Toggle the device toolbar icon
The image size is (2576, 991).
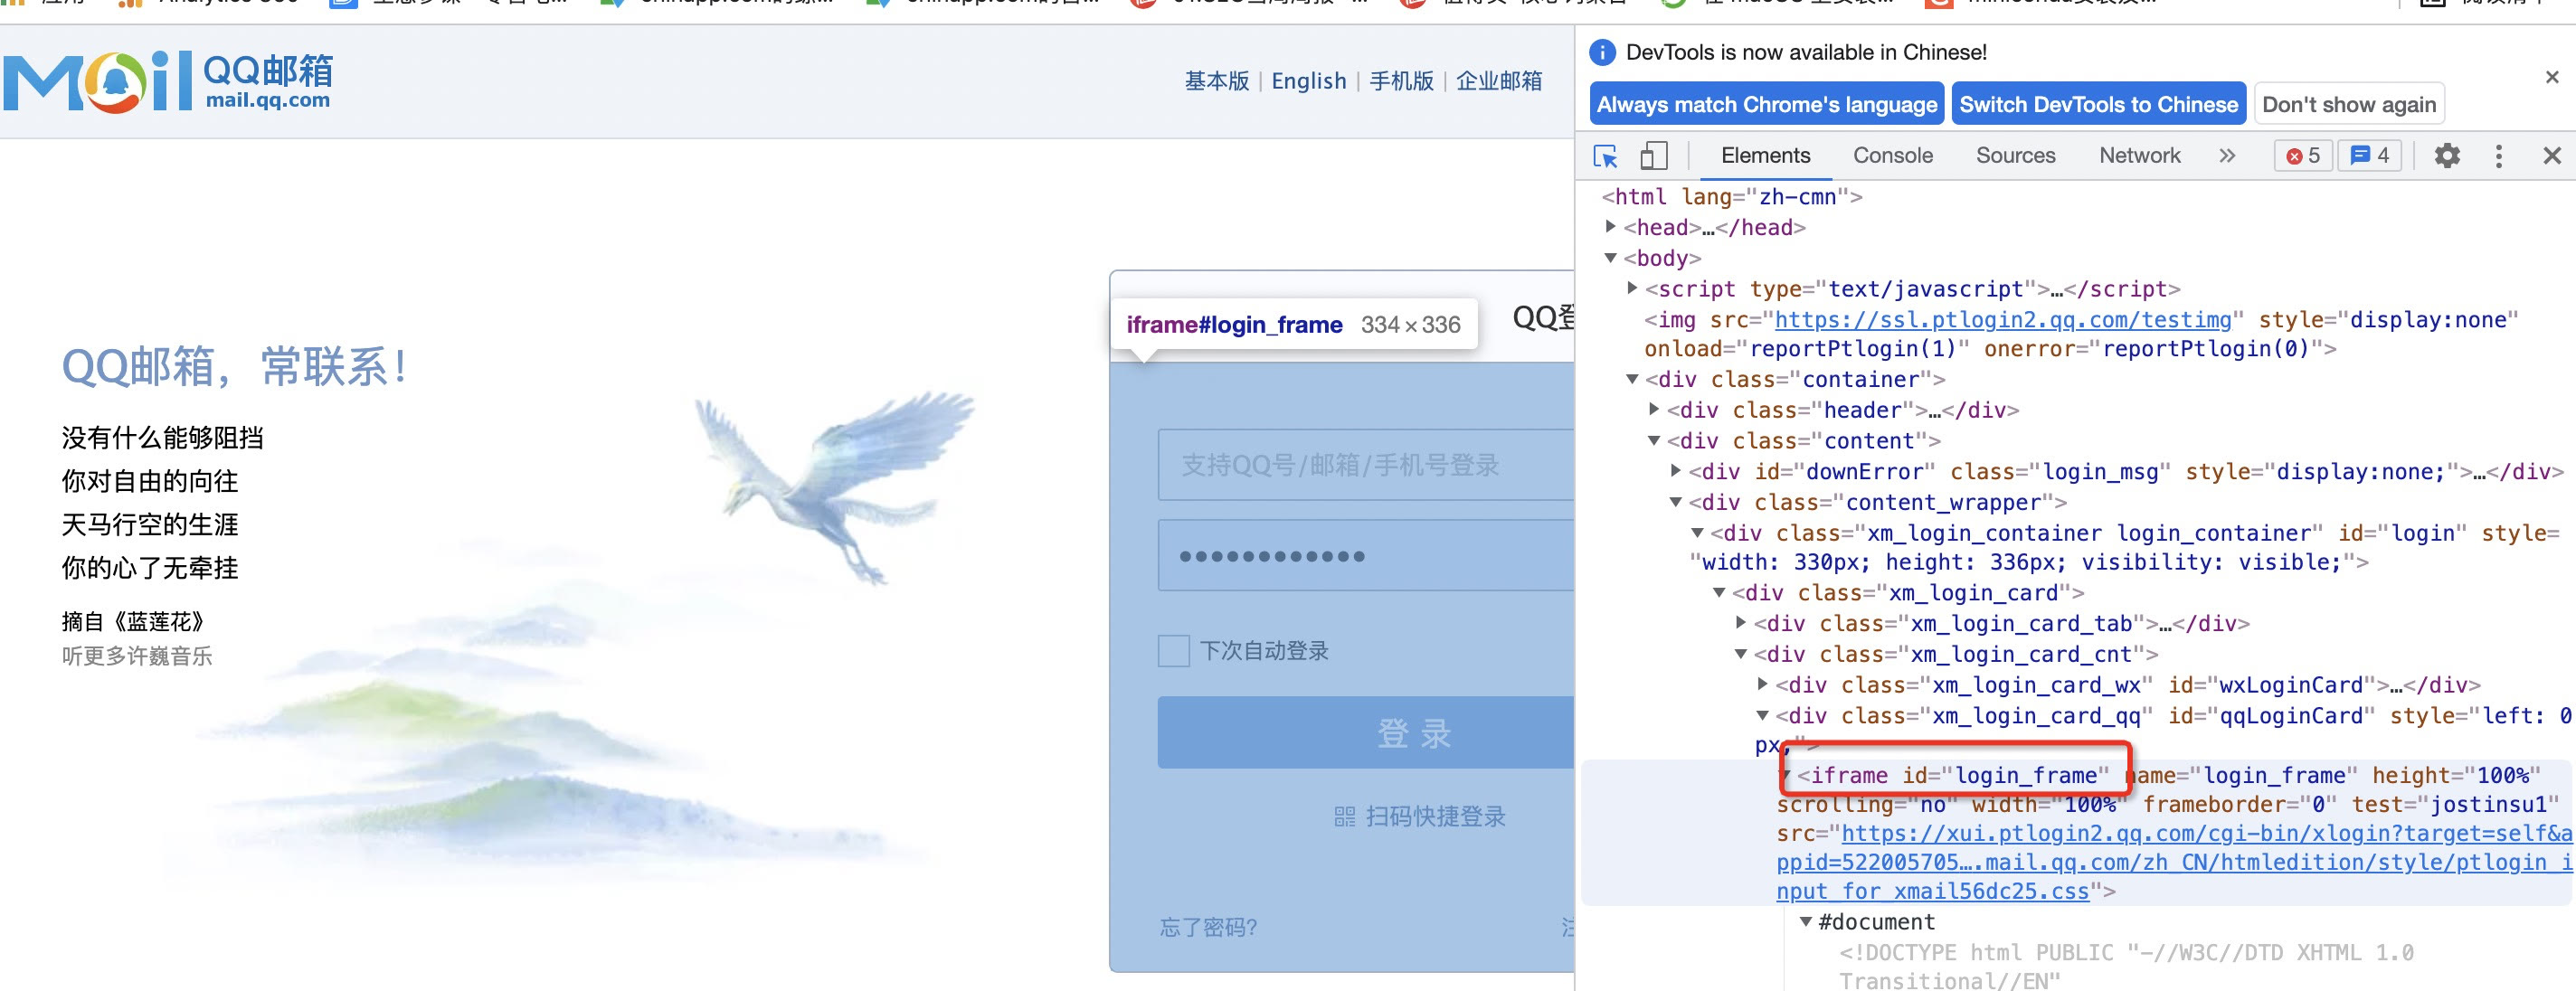[x=1653, y=156]
